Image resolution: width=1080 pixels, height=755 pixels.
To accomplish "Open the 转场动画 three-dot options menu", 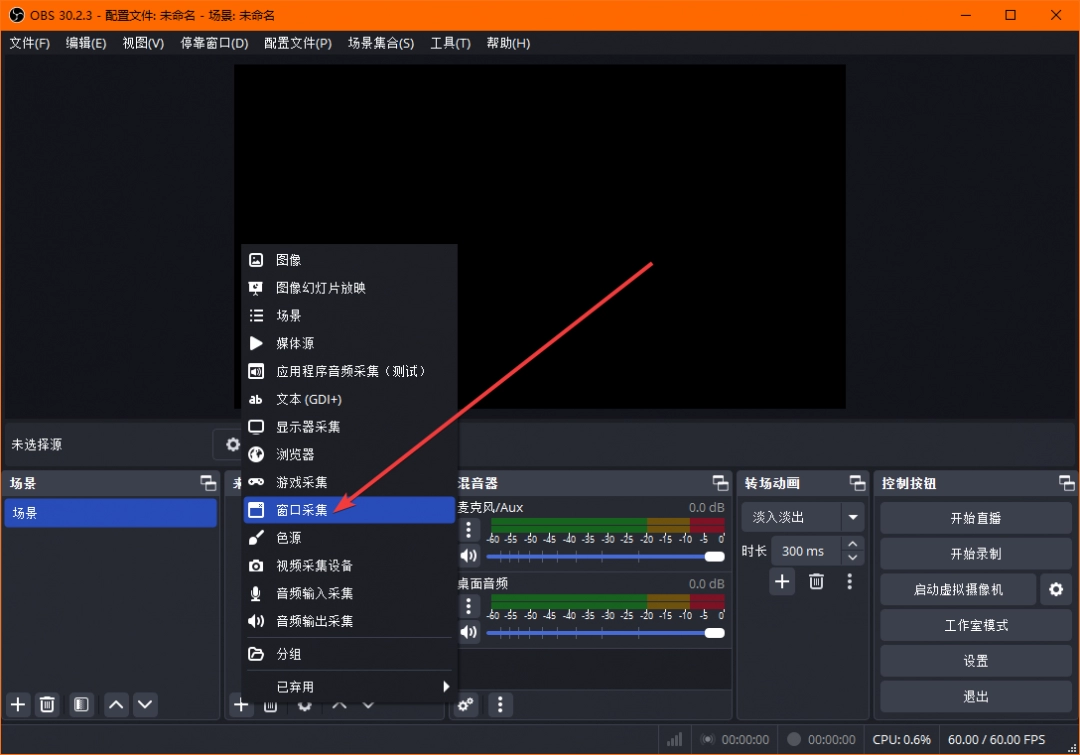I will click(851, 581).
